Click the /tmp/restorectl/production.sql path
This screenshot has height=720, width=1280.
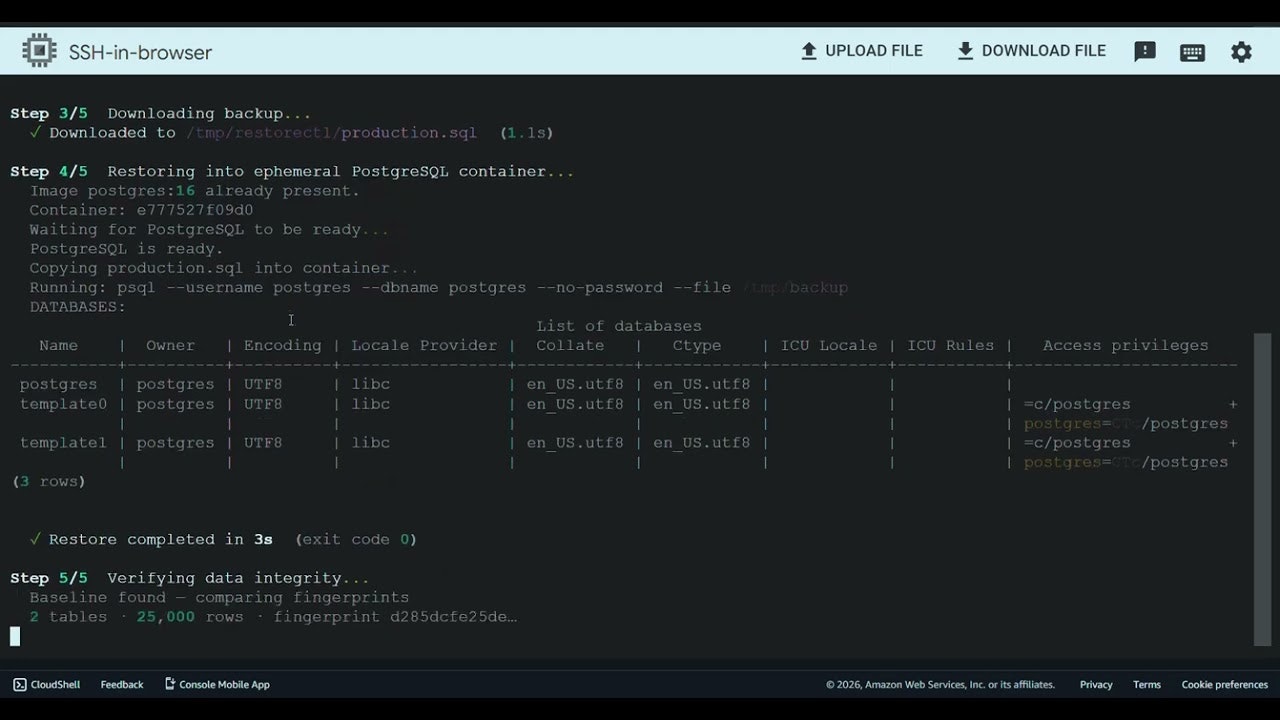click(331, 133)
